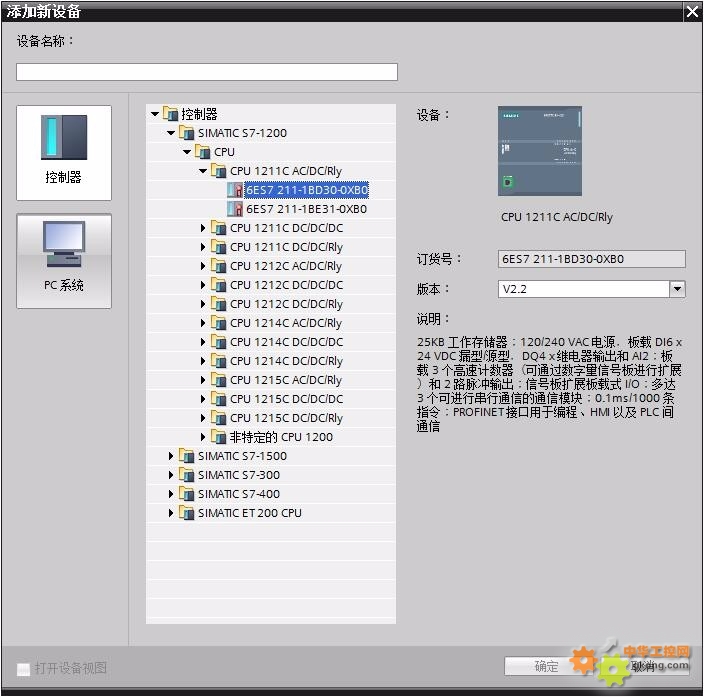Screen dimensions: 704x697
Task: Expand the CPU 1215C AC/DC/Rly node
Action: pyautogui.click(x=203, y=380)
